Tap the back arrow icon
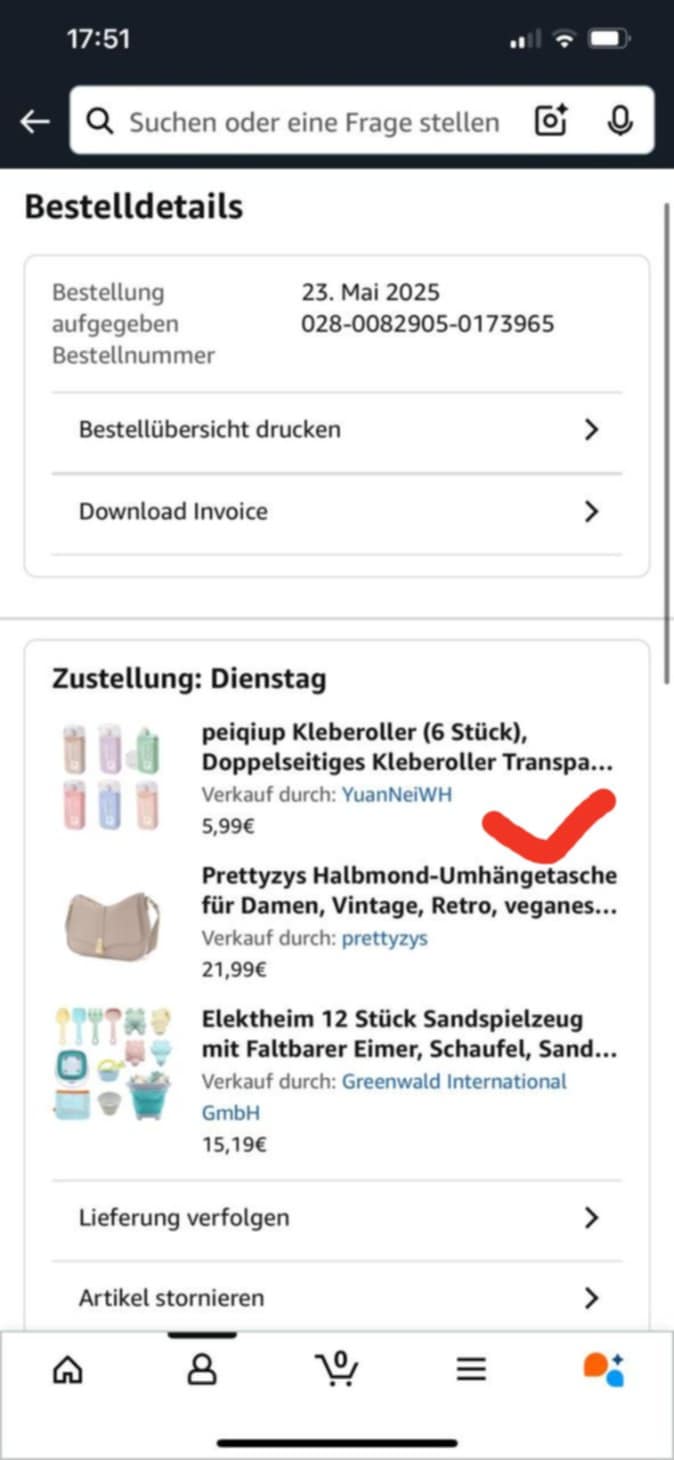This screenshot has height=1460, width=674. [35, 122]
